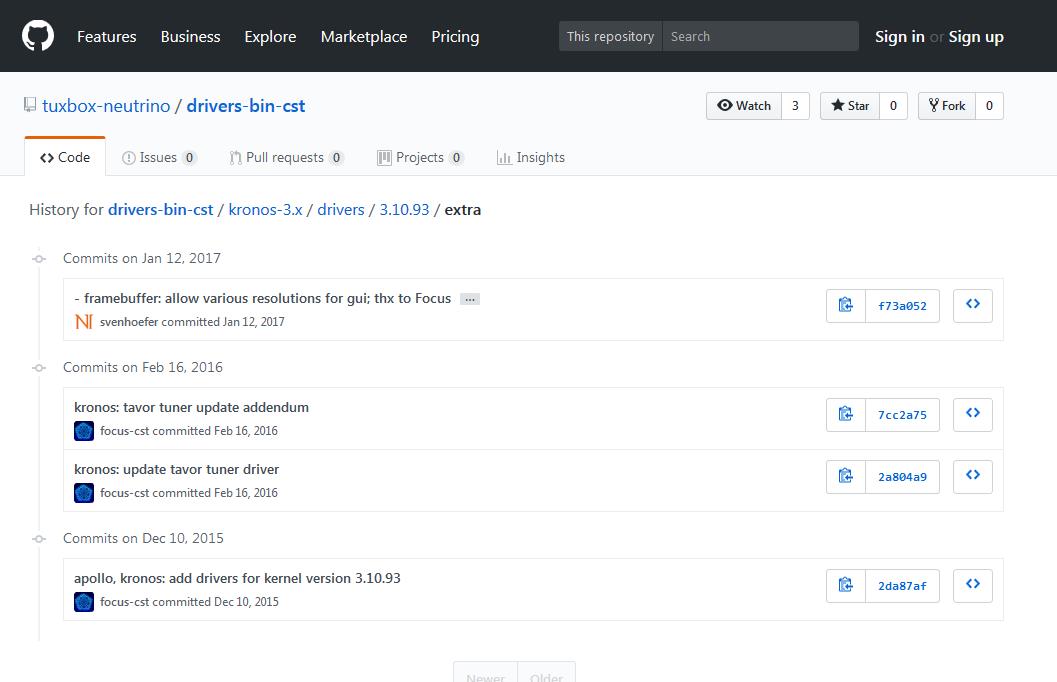The image size is (1057, 682).
Task: Browse repository at commit 2a804a9
Action: (972, 477)
